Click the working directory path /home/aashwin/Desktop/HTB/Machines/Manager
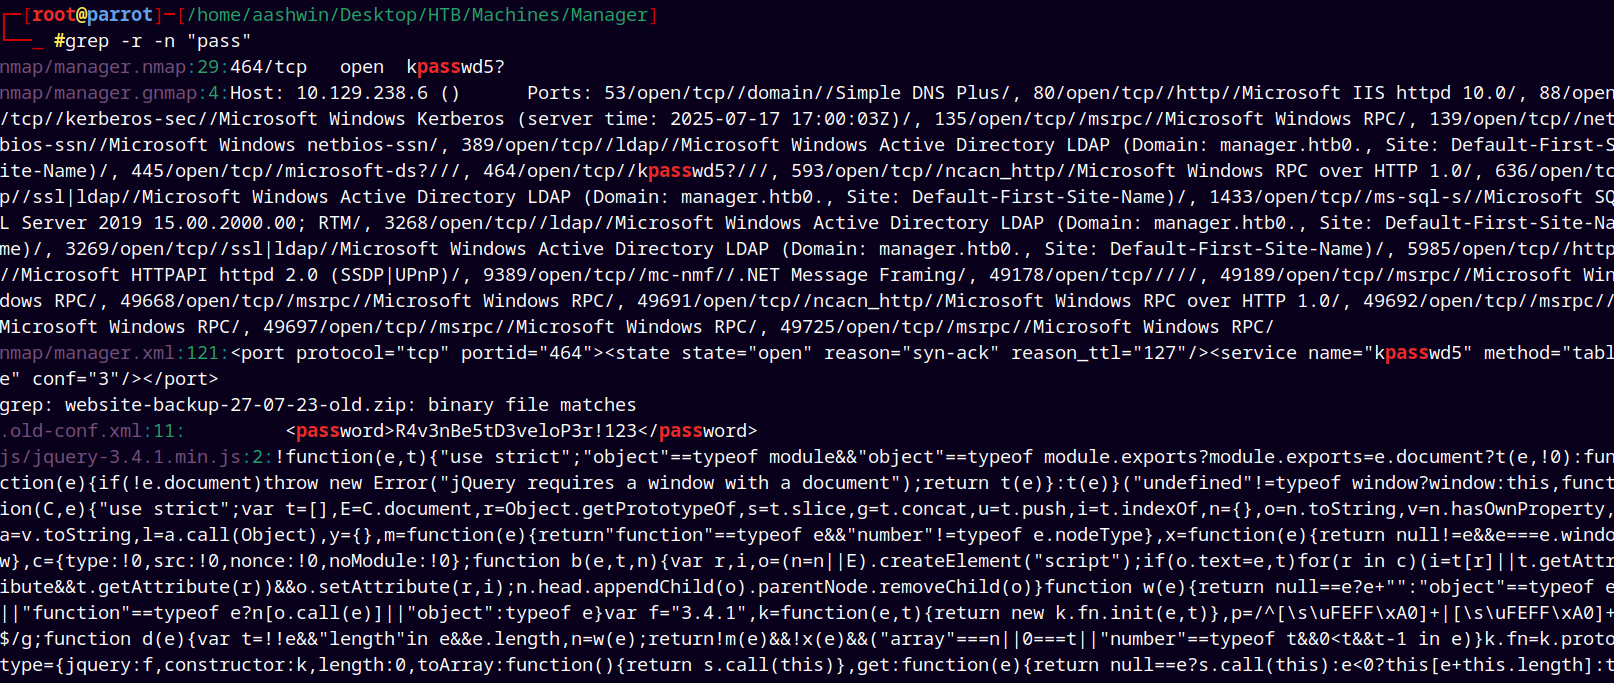1614x683 pixels. coord(418,15)
